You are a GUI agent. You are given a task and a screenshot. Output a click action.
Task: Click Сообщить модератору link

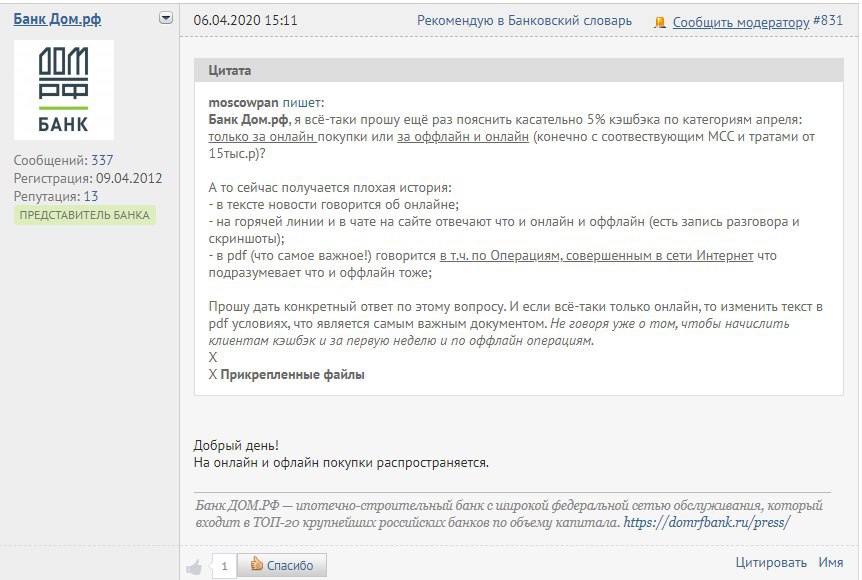(x=741, y=23)
